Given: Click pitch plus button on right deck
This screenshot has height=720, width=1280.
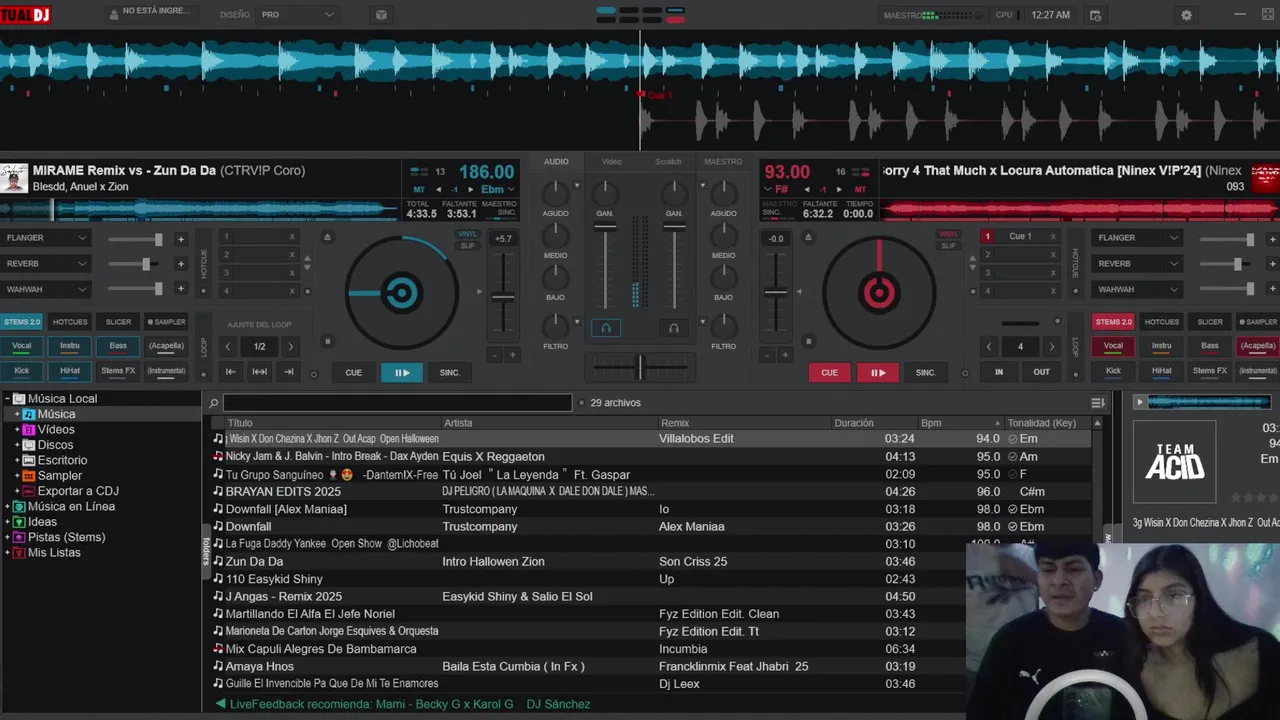Looking at the screenshot, I should click(x=785, y=355).
